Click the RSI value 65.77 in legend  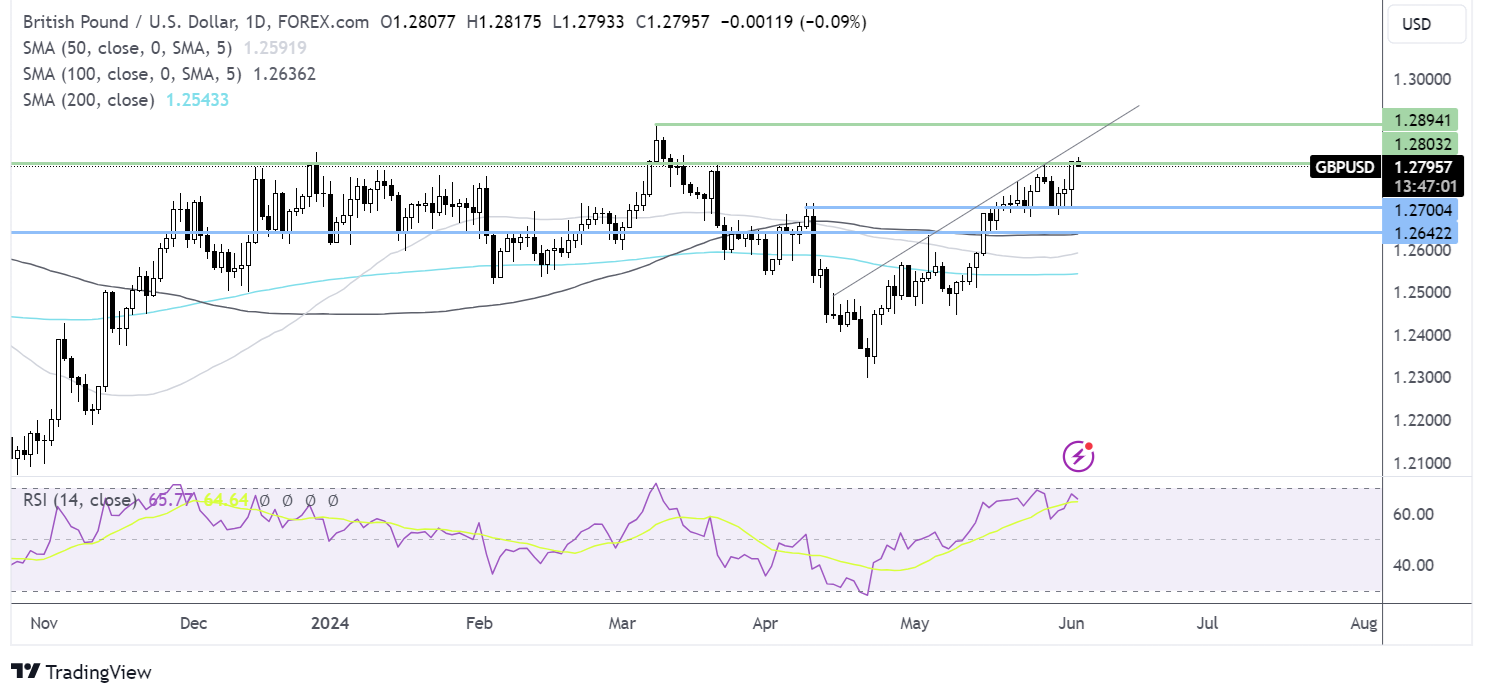coord(172,499)
